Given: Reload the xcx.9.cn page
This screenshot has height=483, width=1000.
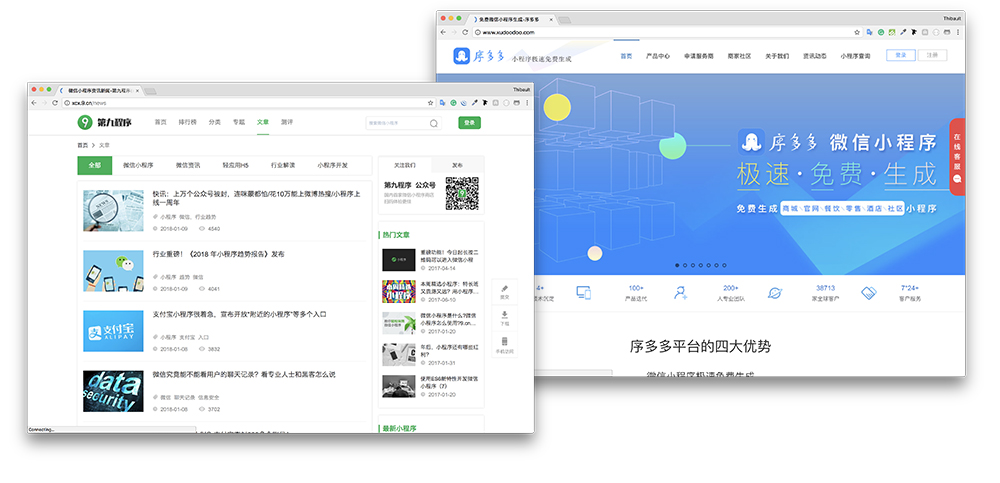Looking at the screenshot, I should tap(55, 103).
